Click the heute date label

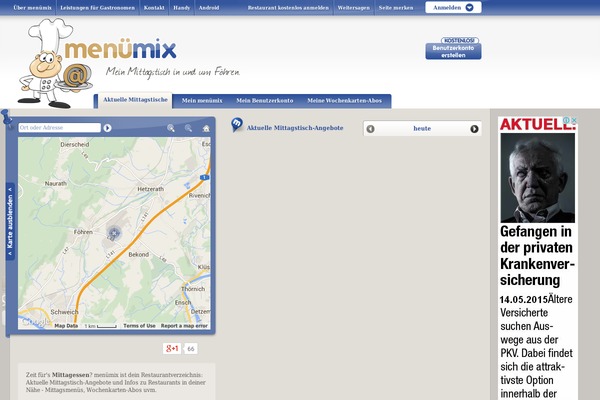(x=422, y=129)
